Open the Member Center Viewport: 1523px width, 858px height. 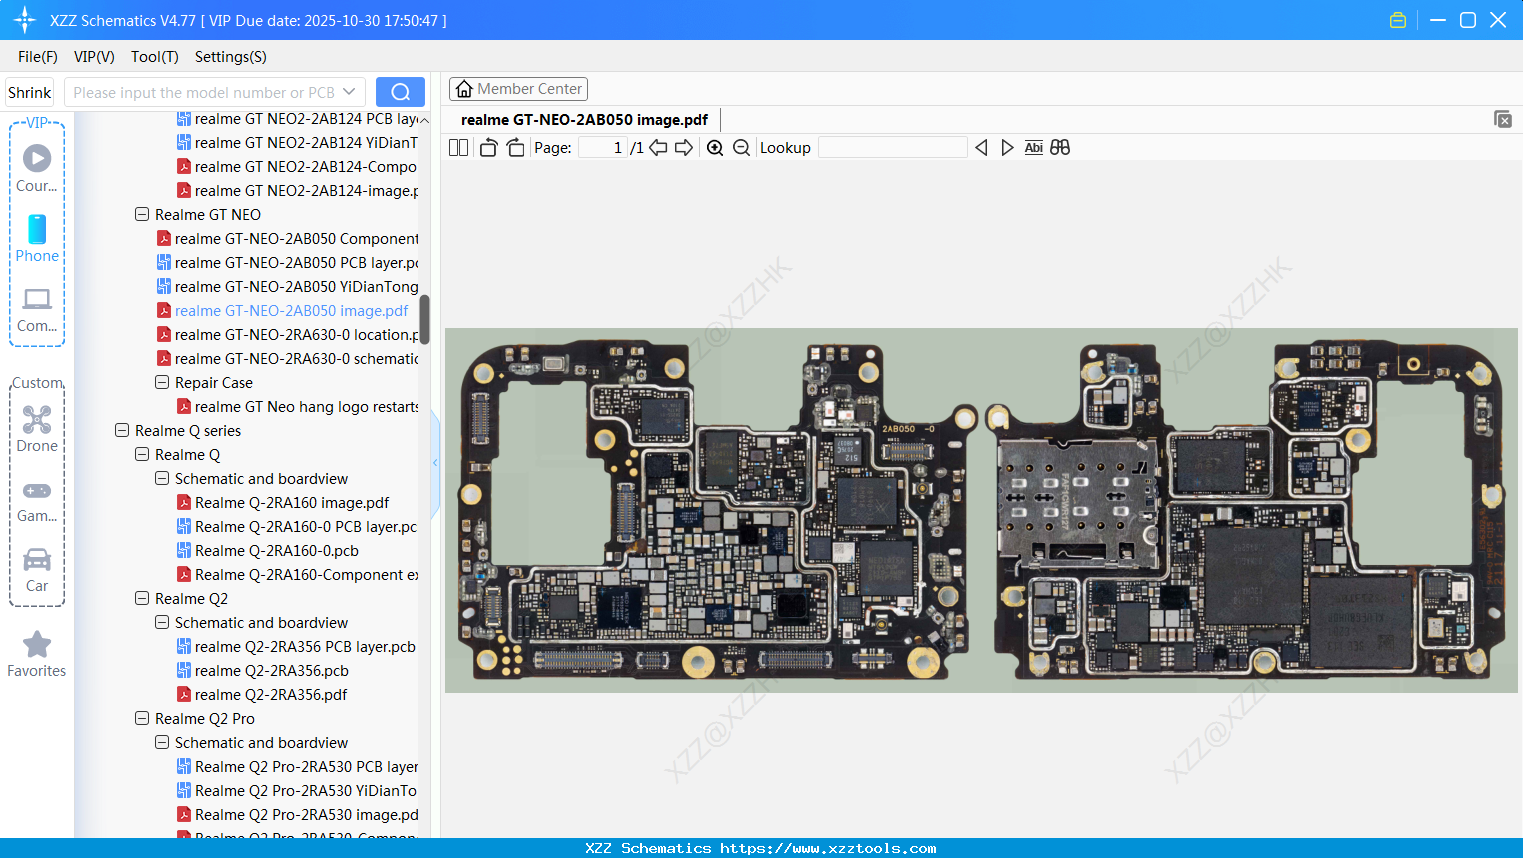coord(518,88)
